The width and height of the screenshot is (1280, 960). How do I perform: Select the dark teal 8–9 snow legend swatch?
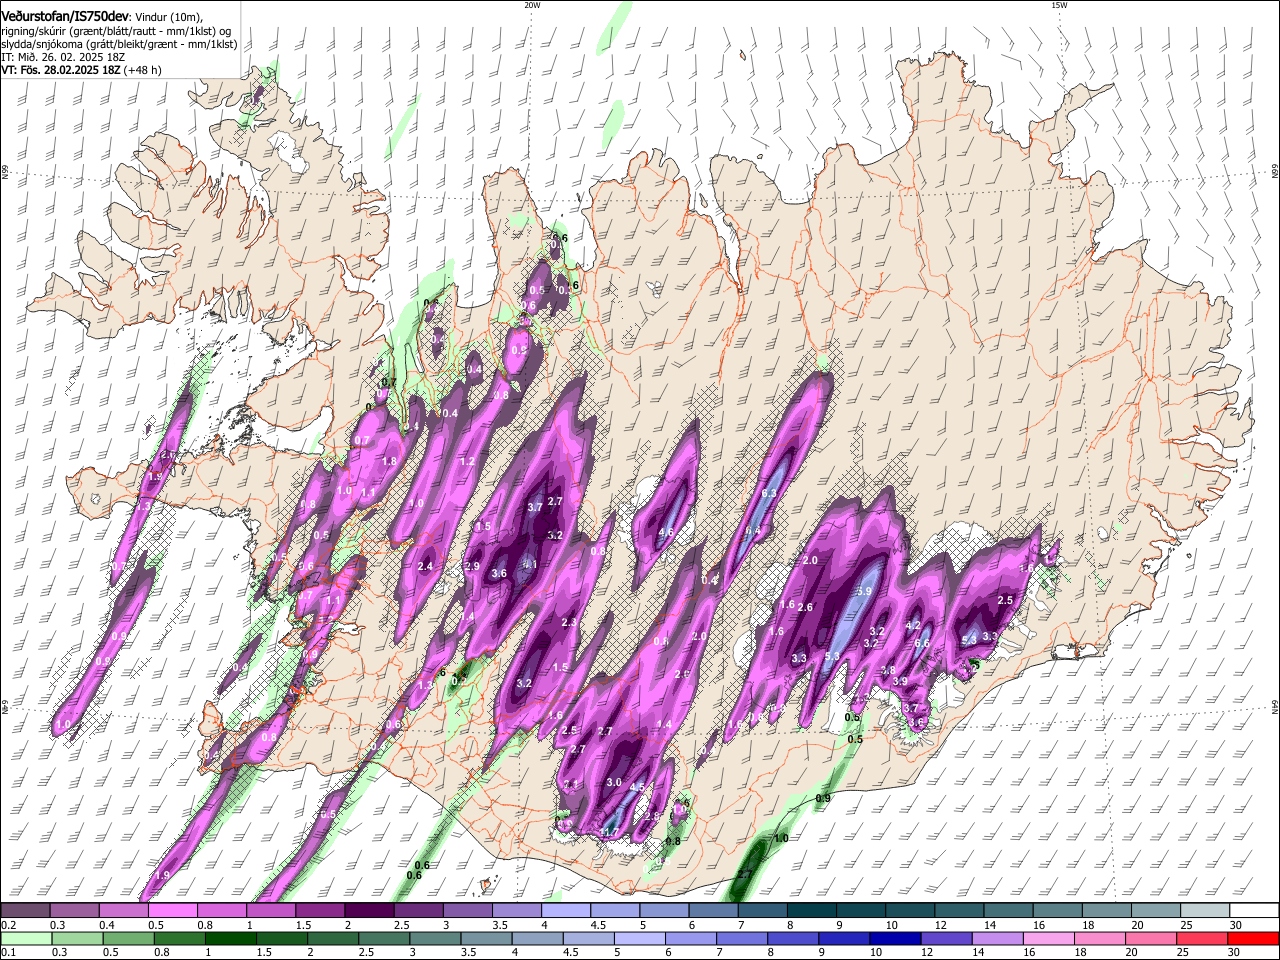tap(811, 911)
